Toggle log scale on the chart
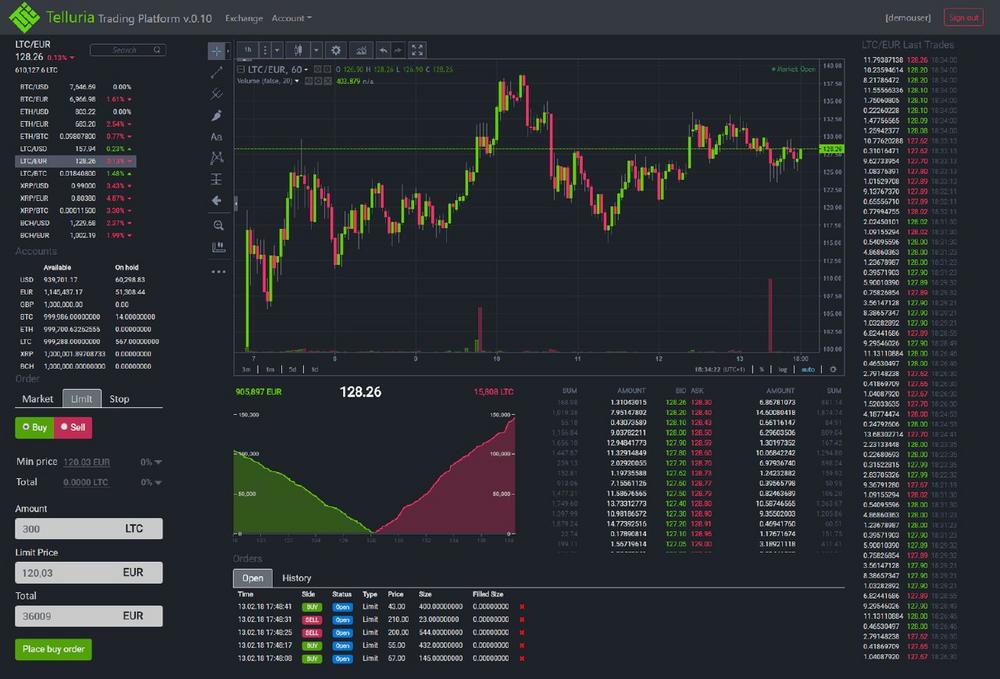The image size is (1000, 679). point(781,369)
